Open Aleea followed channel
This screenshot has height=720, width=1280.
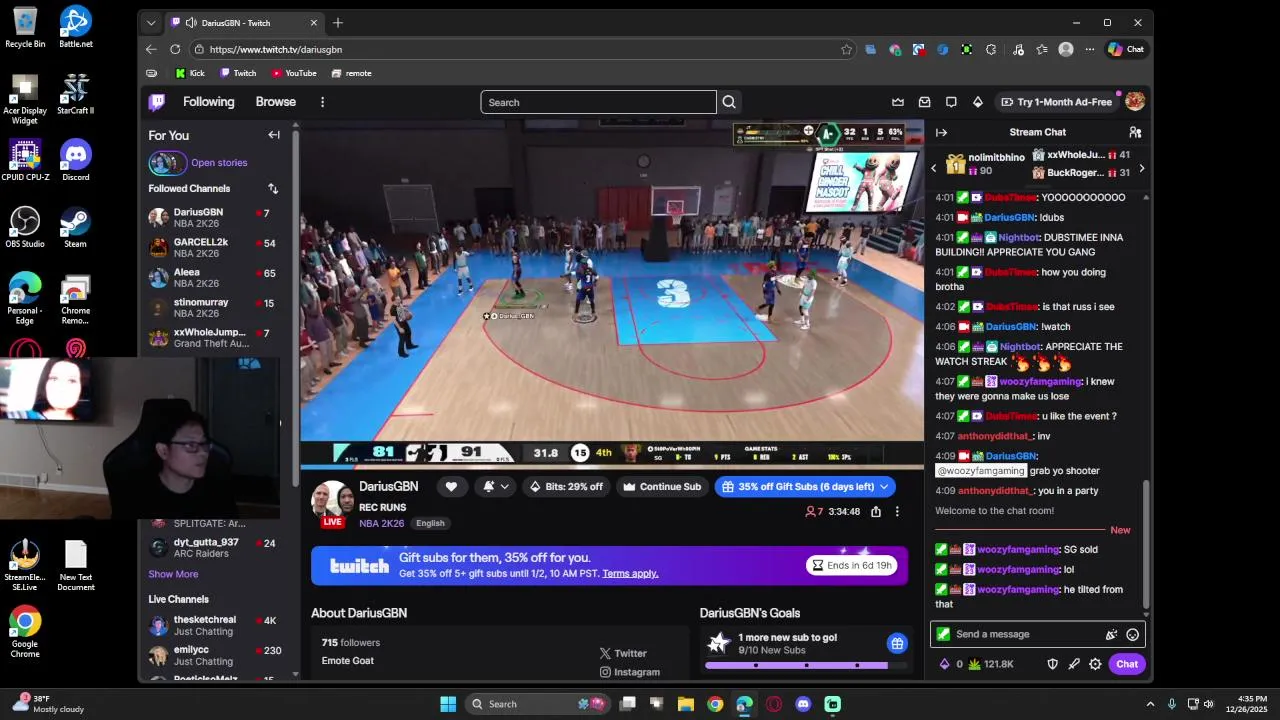click(214, 278)
